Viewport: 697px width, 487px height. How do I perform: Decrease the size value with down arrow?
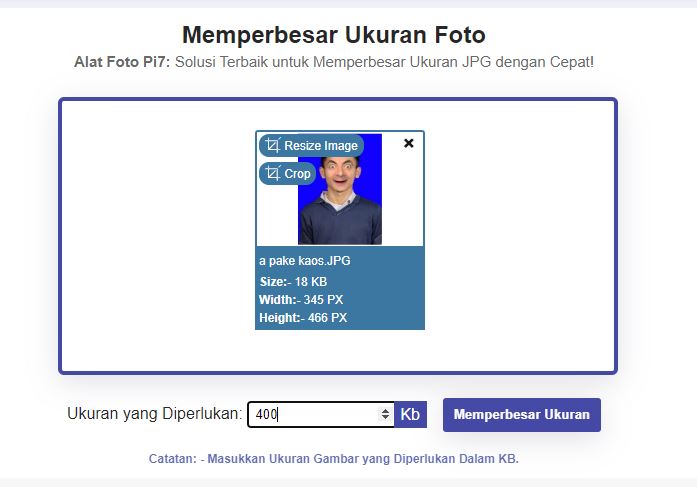click(386, 418)
